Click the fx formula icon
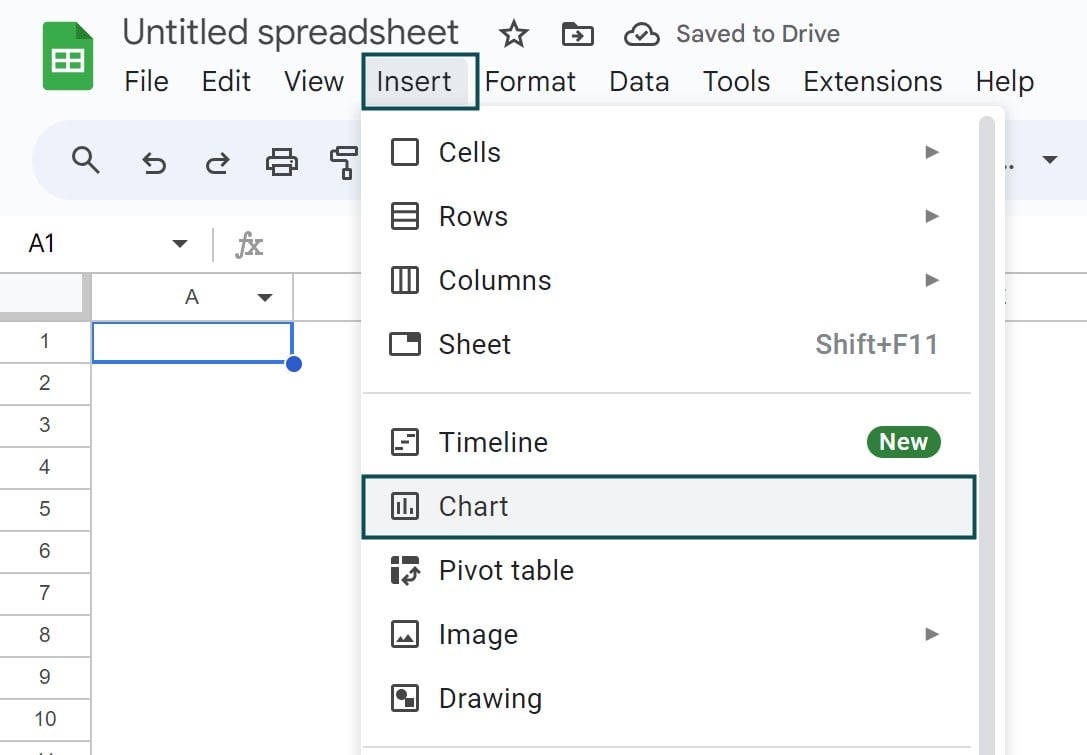 point(248,243)
